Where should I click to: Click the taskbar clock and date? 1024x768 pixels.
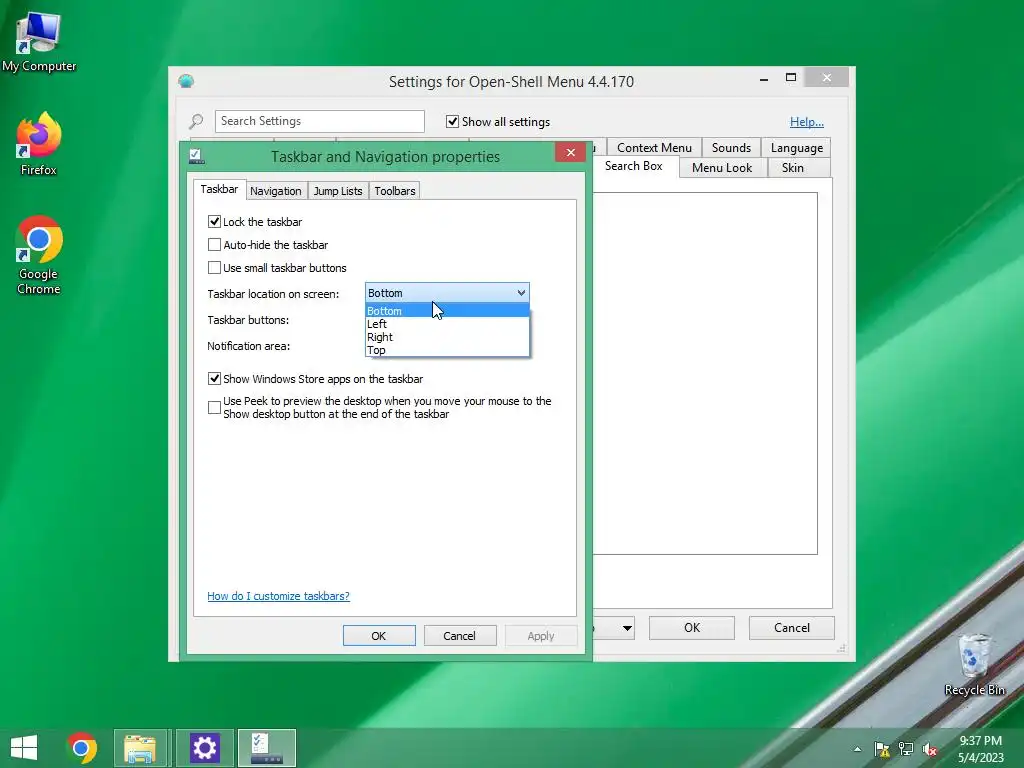pos(980,749)
